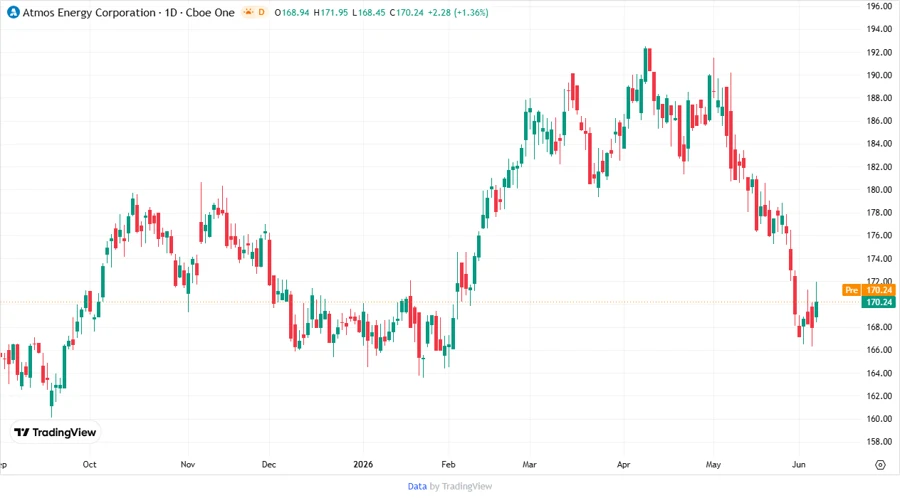Viewport: 900px width, 498px height.
Task: Click the 'Jun' time axis label
Action: pos(798,464)
